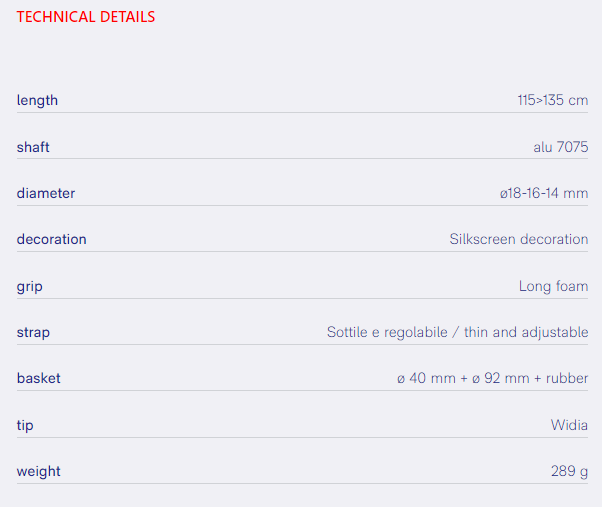602x507 pixels.
Task: Click the diameter label
Action: (x=46, y=193)
